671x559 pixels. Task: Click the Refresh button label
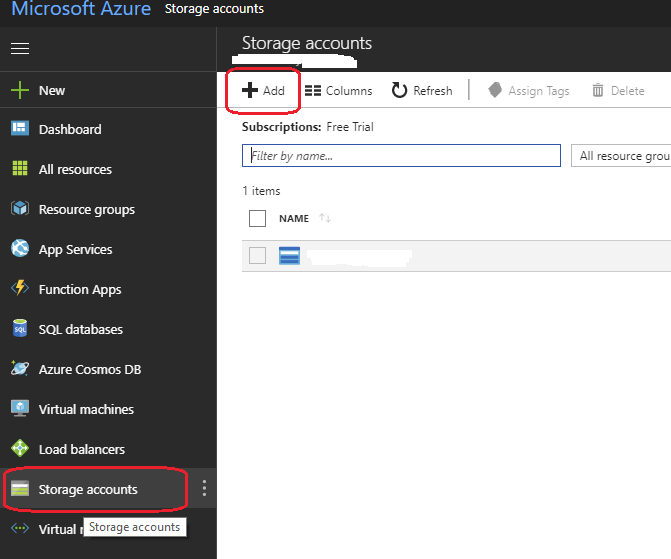[x=433, y=91]
